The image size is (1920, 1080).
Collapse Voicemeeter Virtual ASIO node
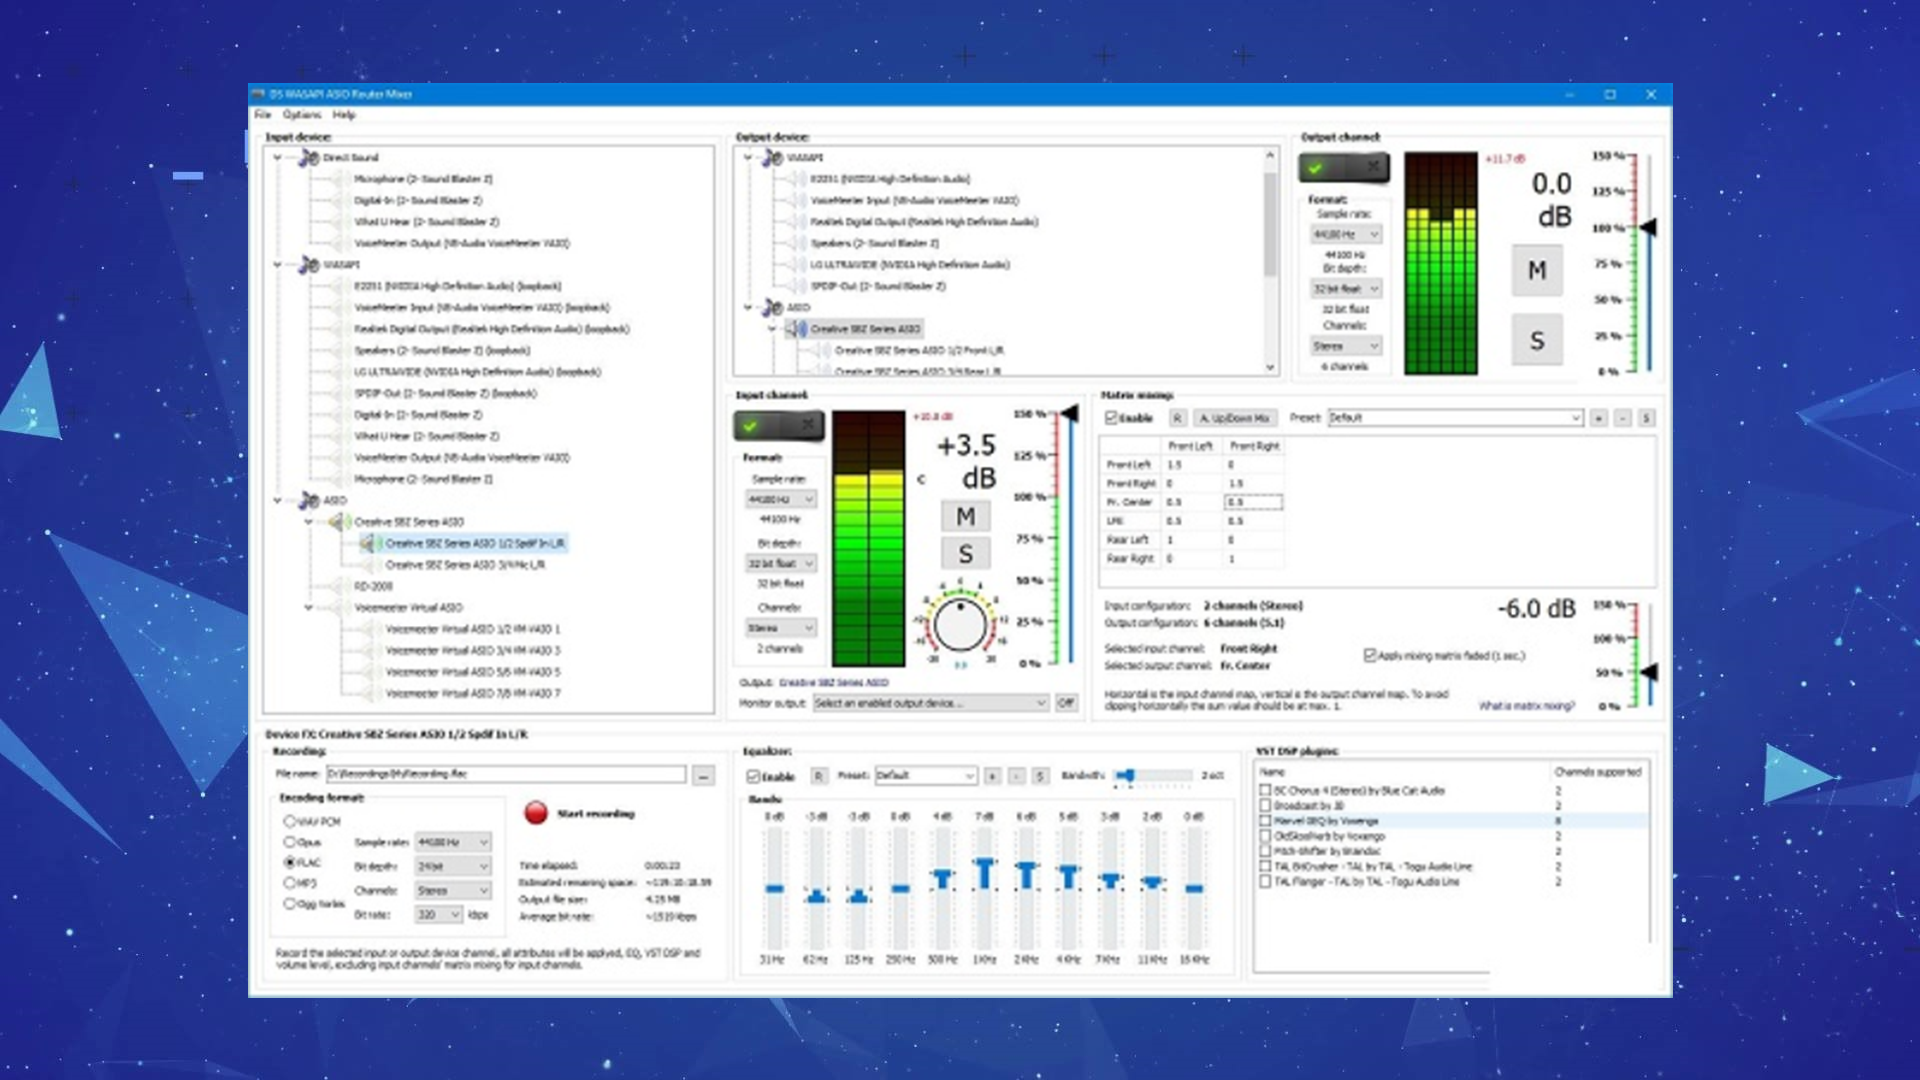point(309,607)
